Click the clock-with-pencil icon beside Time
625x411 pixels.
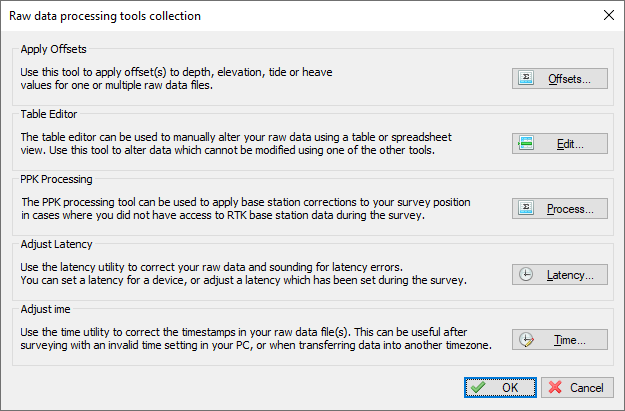(526, 340)
